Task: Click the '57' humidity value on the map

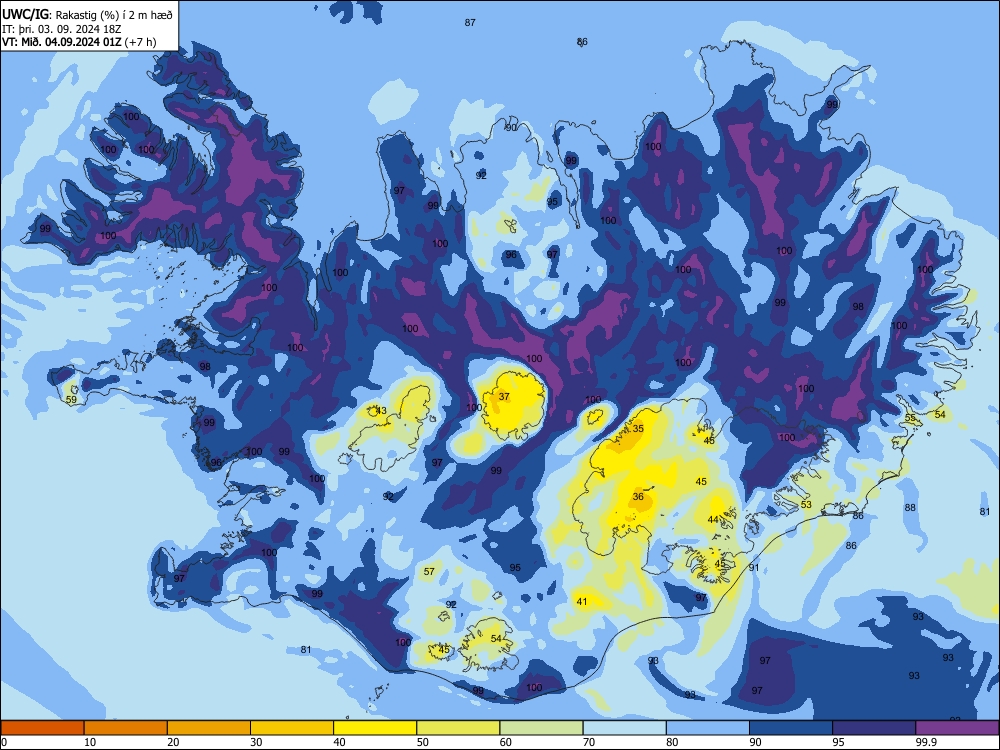Action: pos(429,571)
